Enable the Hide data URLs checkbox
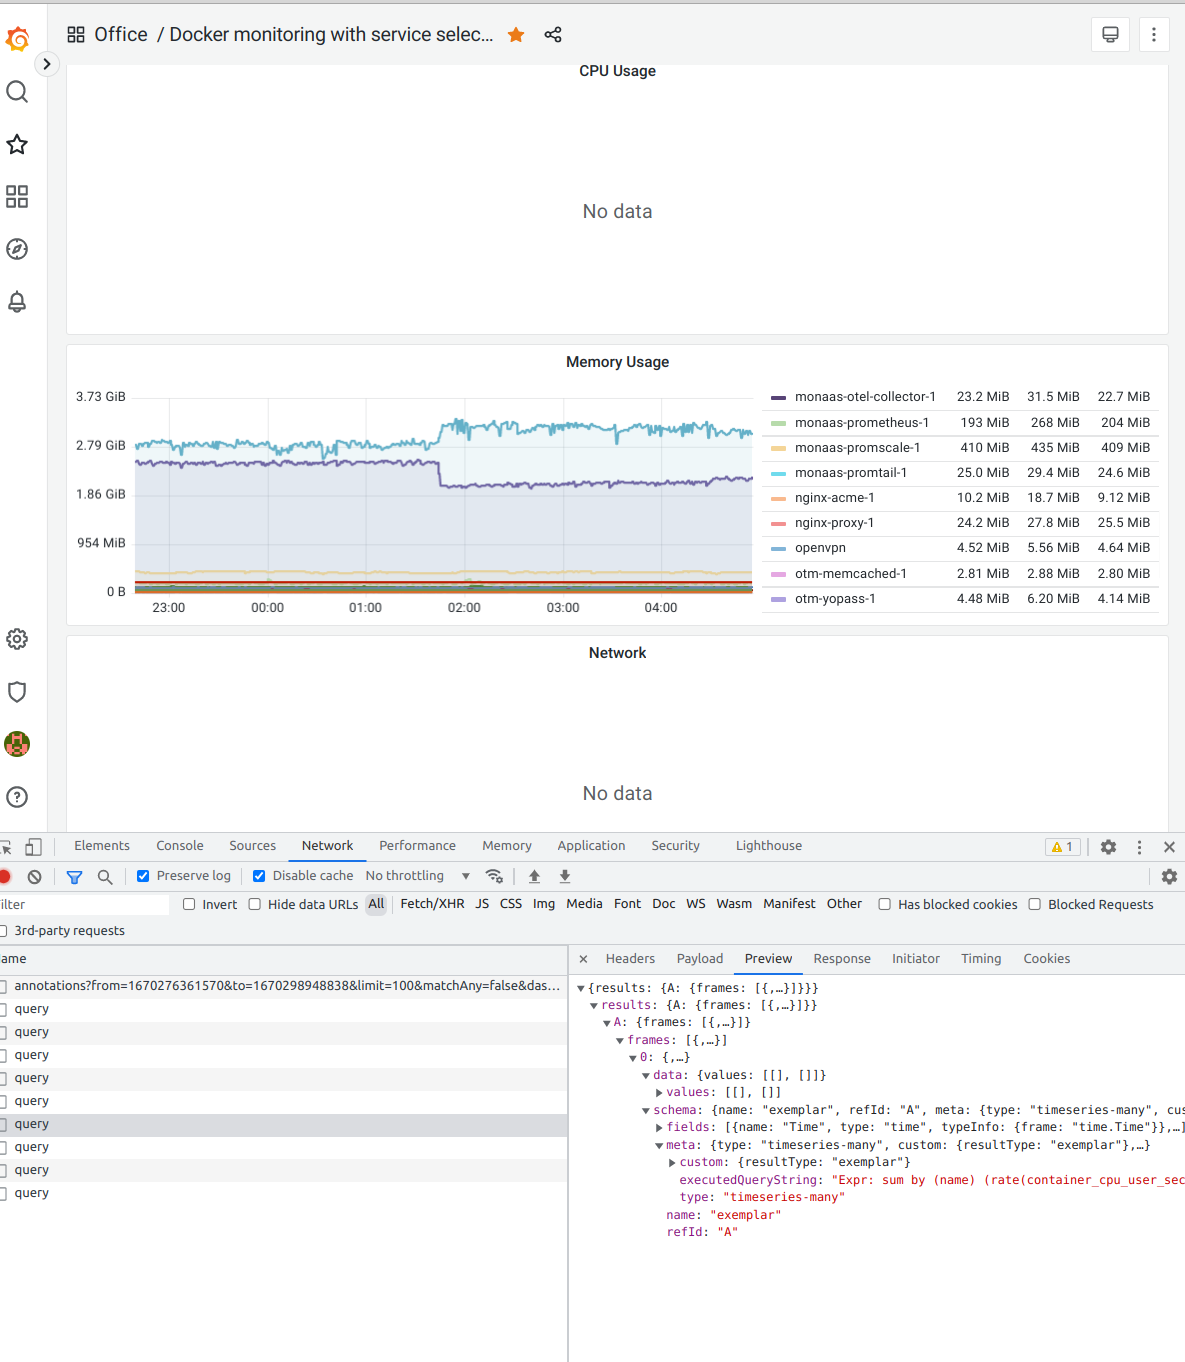The width and height of the screenshot is (1185, 1362). pyautogui.click(x=255, y=904)
